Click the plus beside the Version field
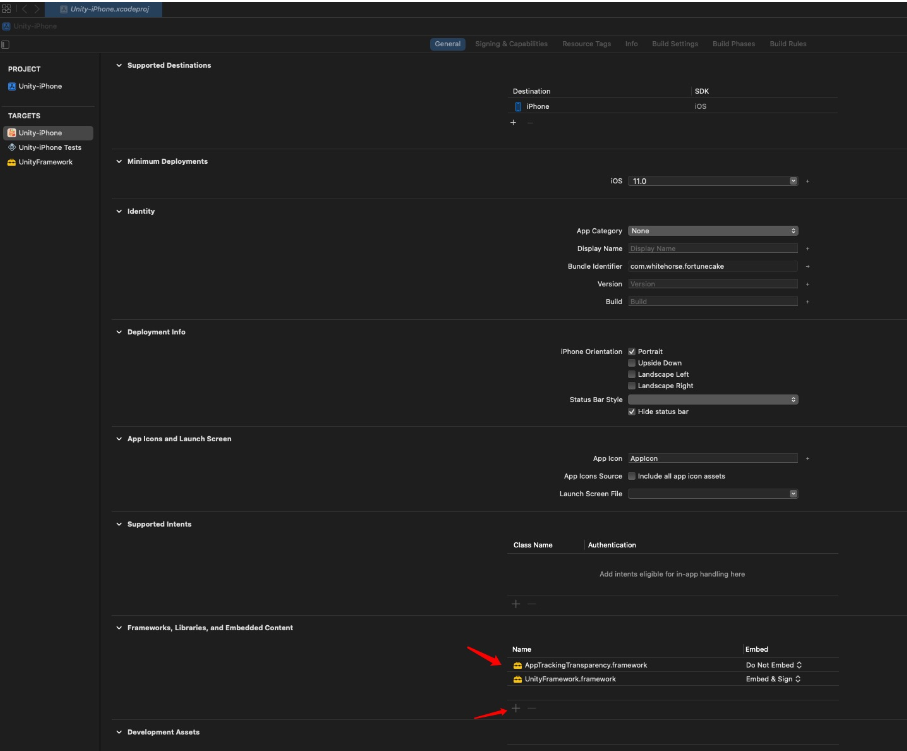Screen dimensions: 907x751 808,284
